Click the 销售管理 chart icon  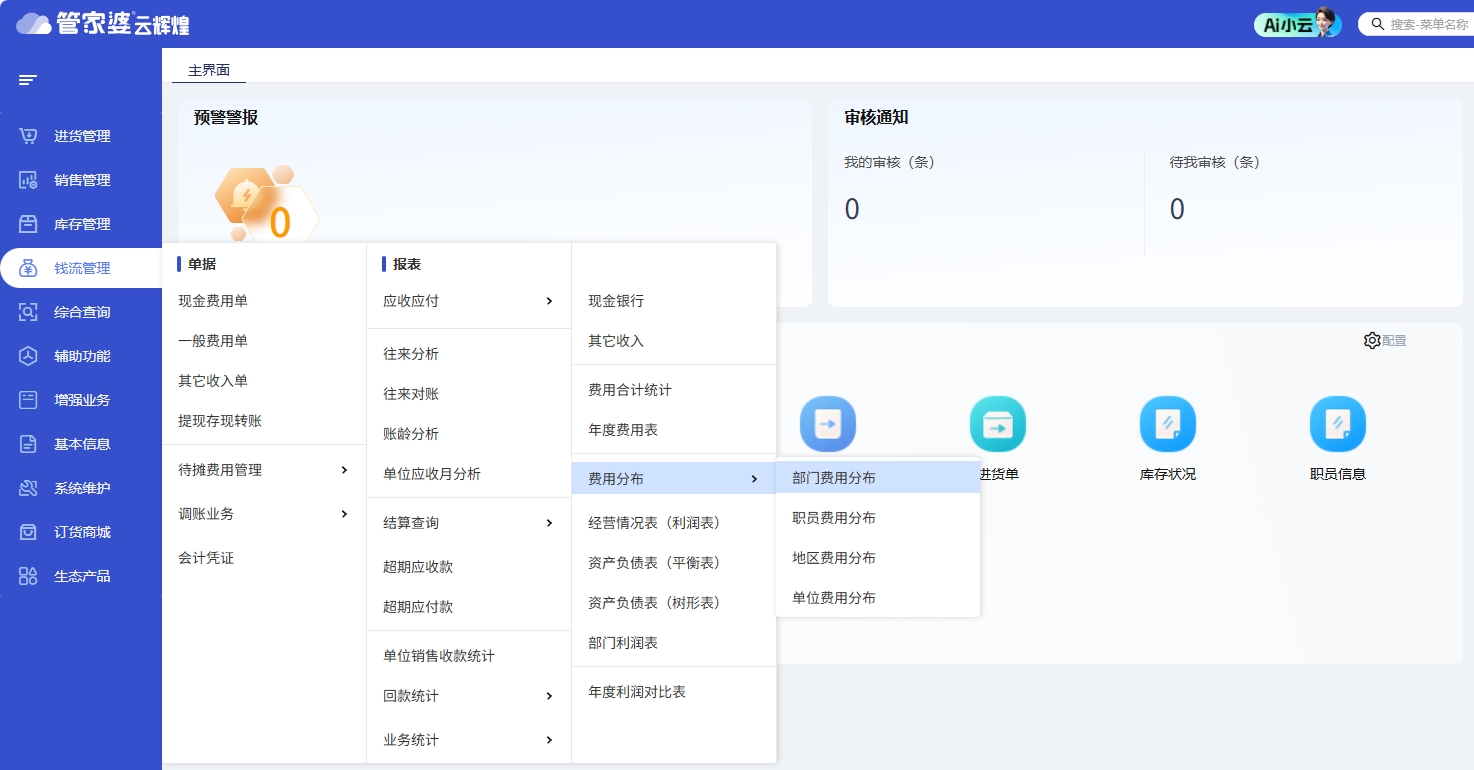pos(28,180)
